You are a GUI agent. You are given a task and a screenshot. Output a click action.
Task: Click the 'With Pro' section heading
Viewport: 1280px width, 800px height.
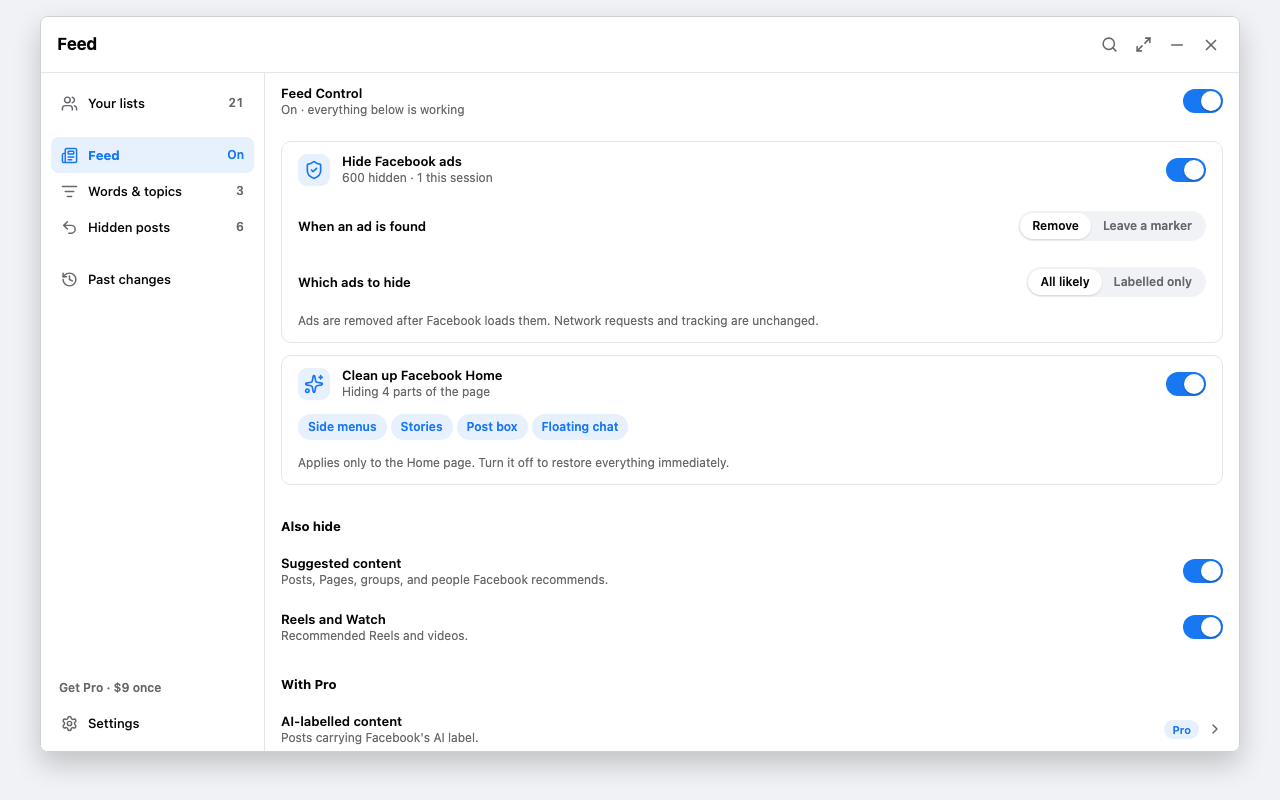click(309, 684)
